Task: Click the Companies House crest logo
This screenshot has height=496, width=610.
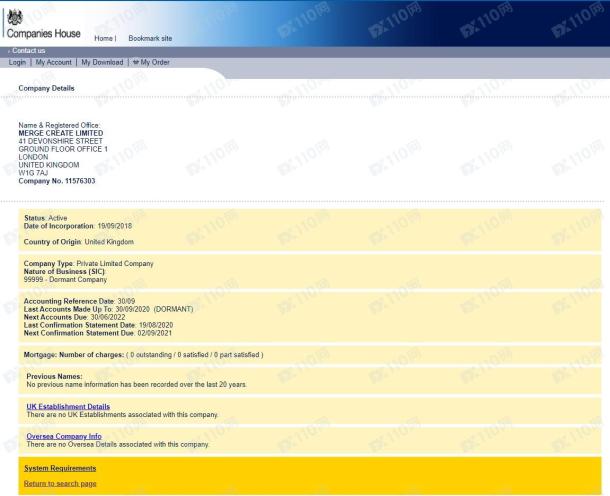Action: click(15, 17)
